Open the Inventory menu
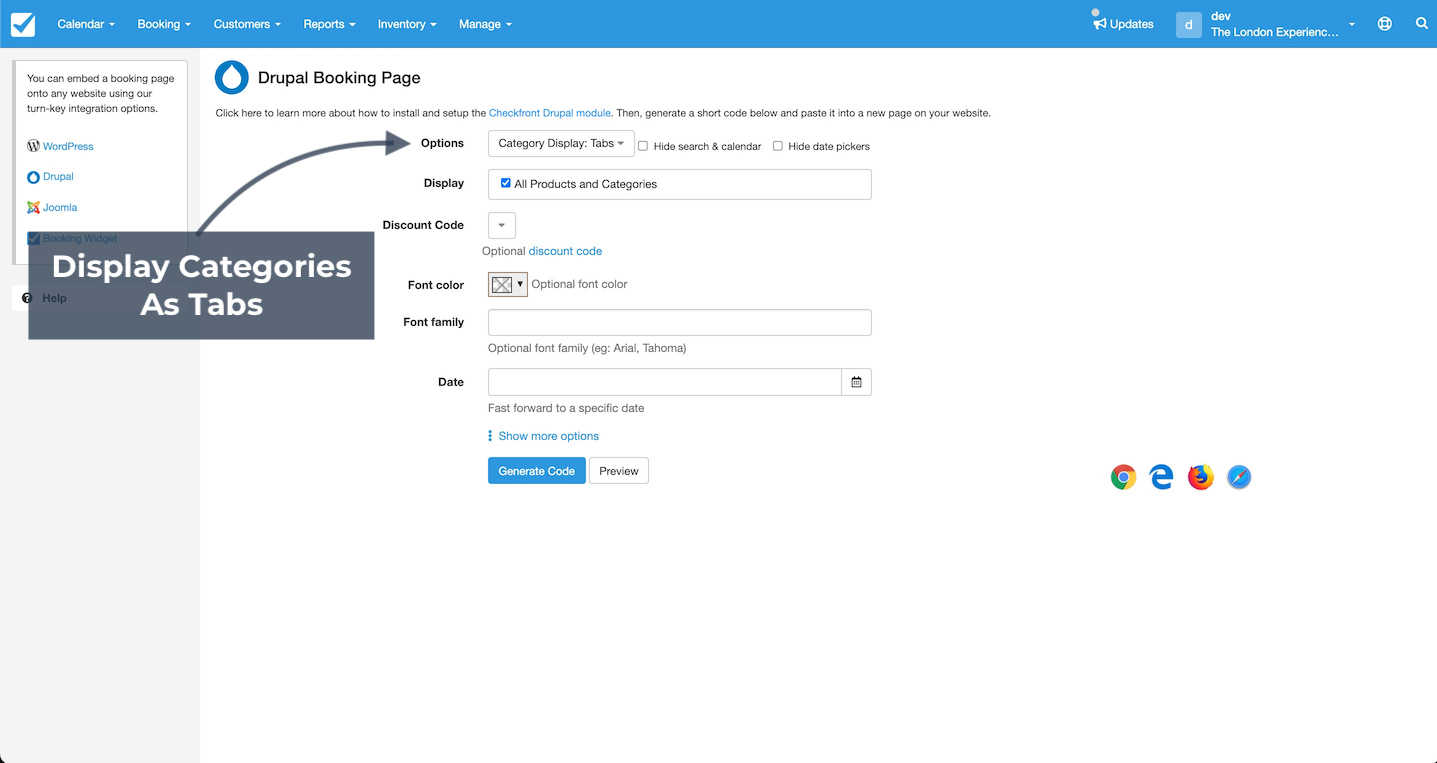Viewport: 1437px width, 763px height. point(407,24)
